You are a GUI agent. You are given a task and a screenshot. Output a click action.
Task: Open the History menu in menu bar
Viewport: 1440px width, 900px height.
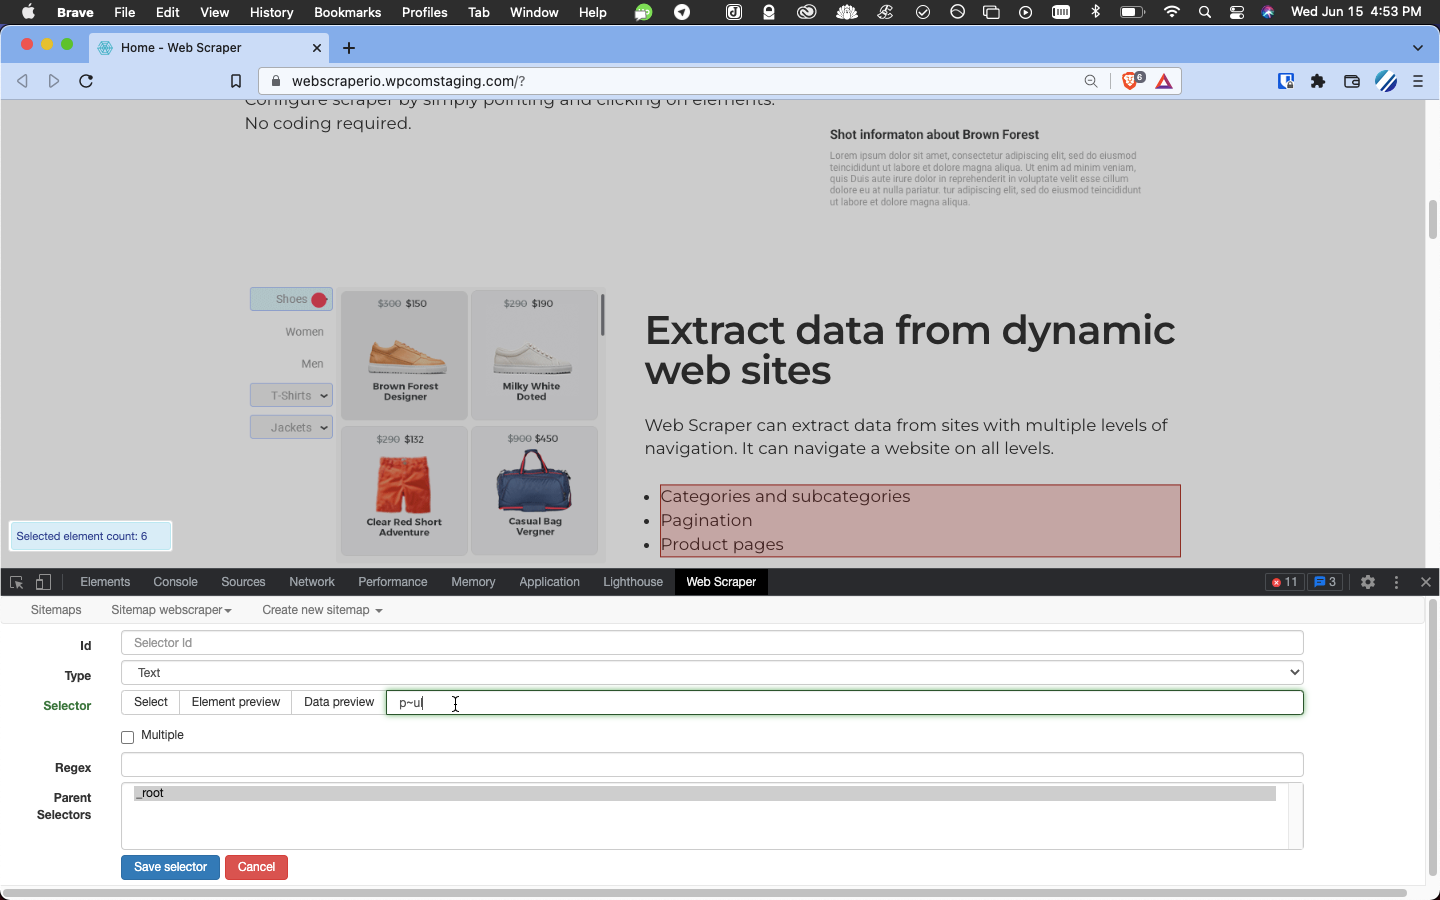click(271, 12)
